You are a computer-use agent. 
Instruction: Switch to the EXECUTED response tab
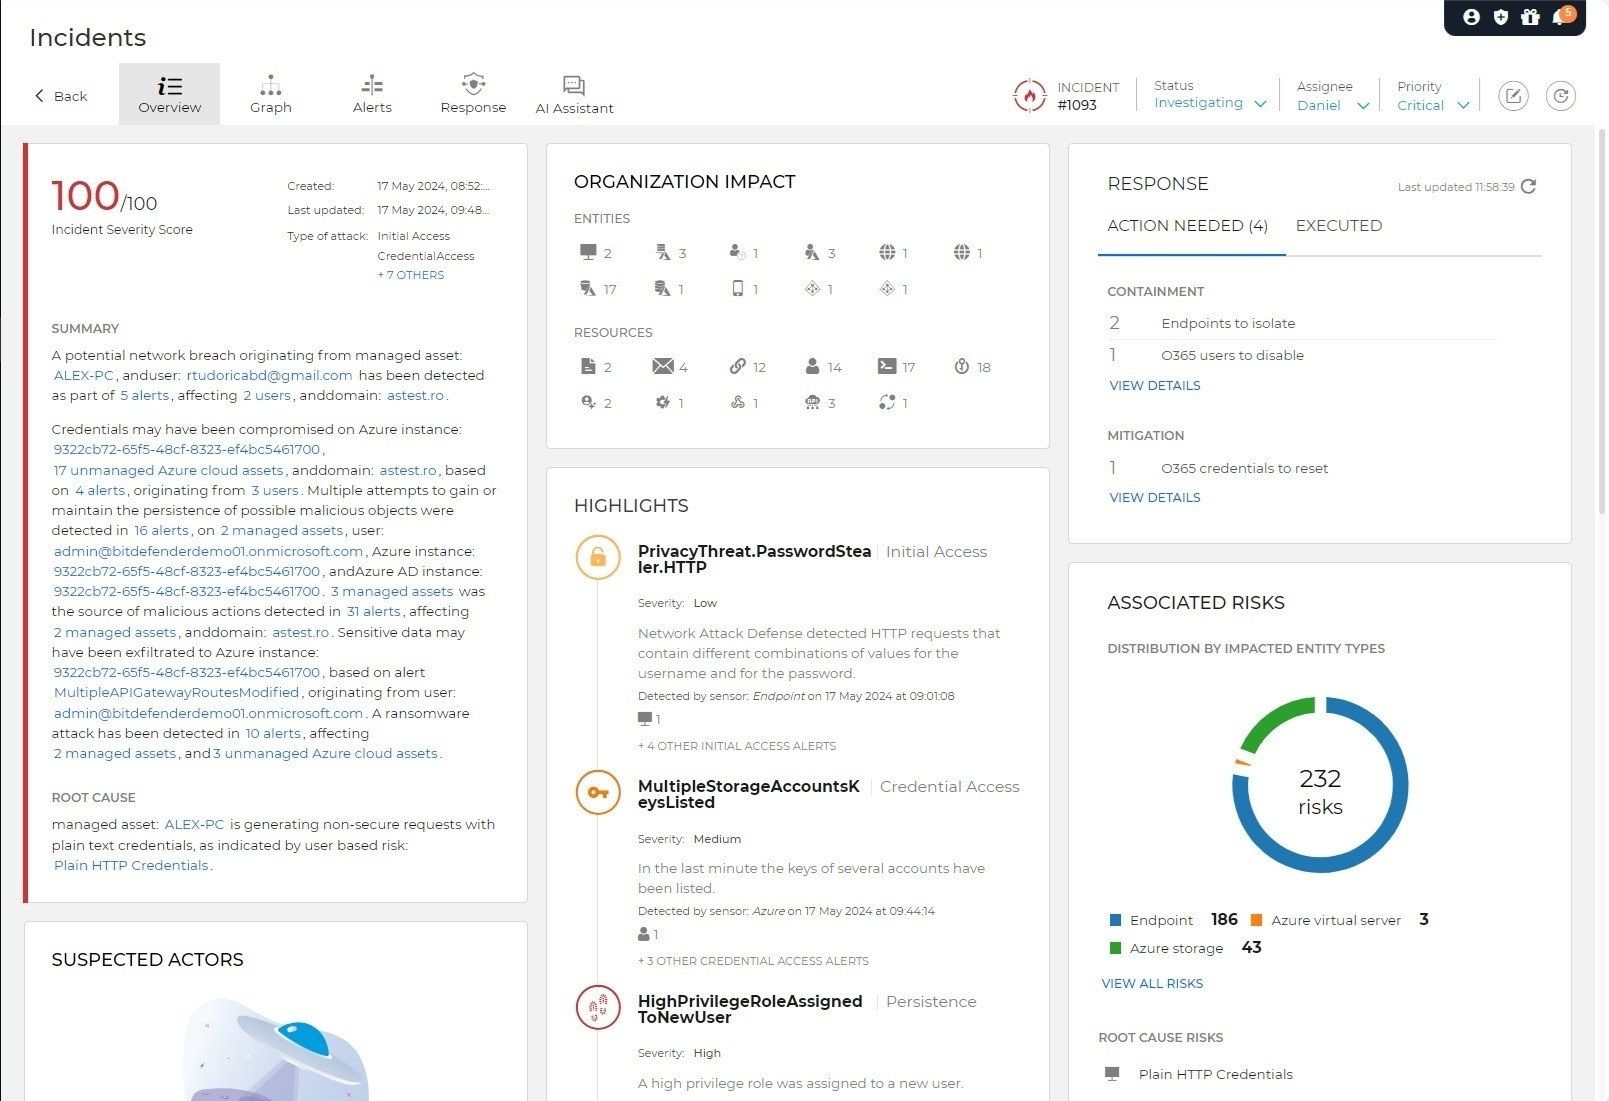(1338, 226)
